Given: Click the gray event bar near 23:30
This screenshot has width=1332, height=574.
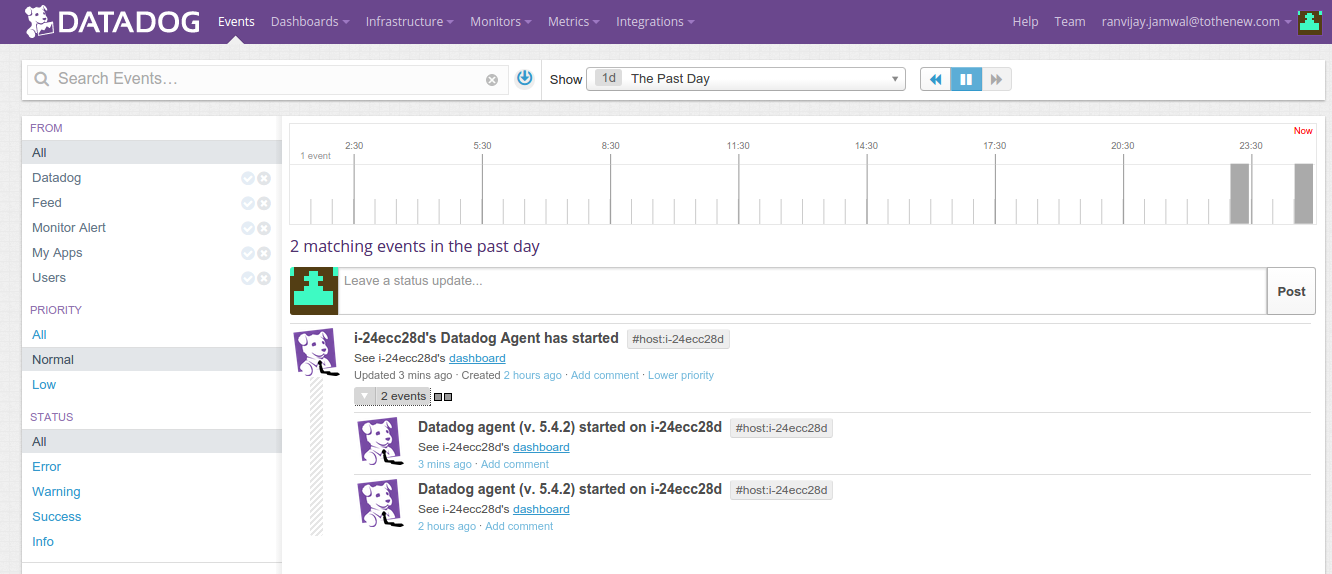Looking at the screenshot, I should 1240,194.
